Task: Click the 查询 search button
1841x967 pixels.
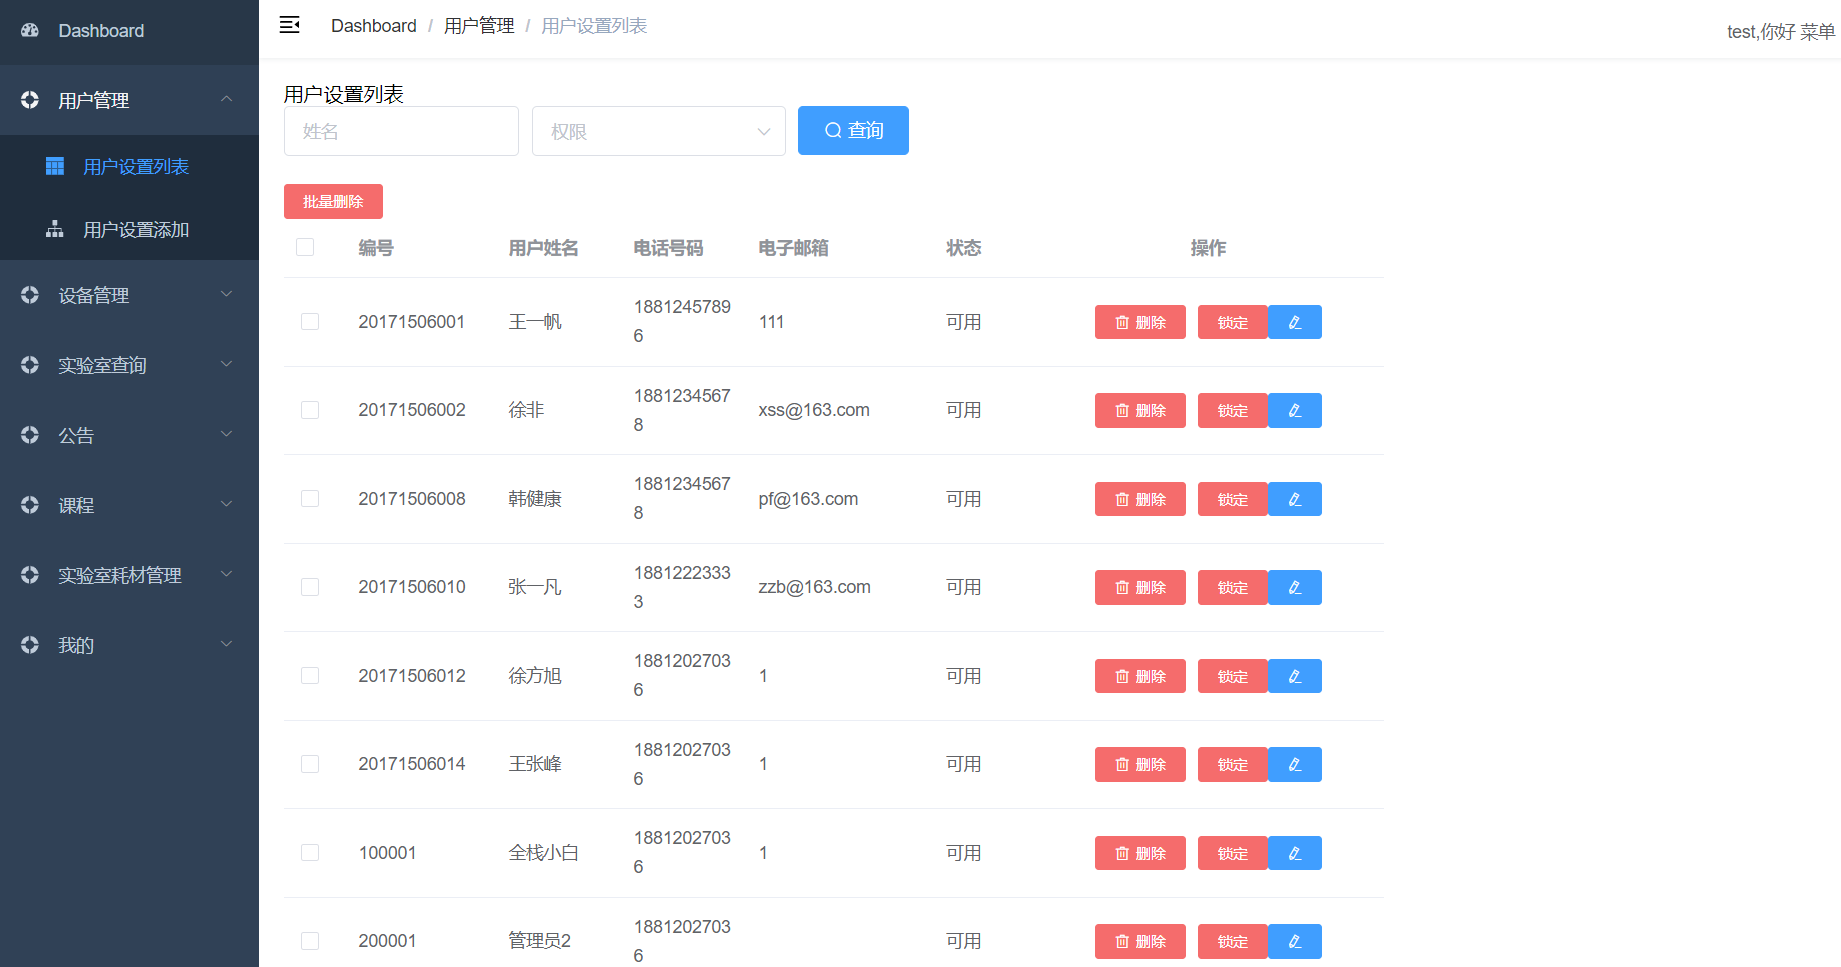Action: click(853, 130)
